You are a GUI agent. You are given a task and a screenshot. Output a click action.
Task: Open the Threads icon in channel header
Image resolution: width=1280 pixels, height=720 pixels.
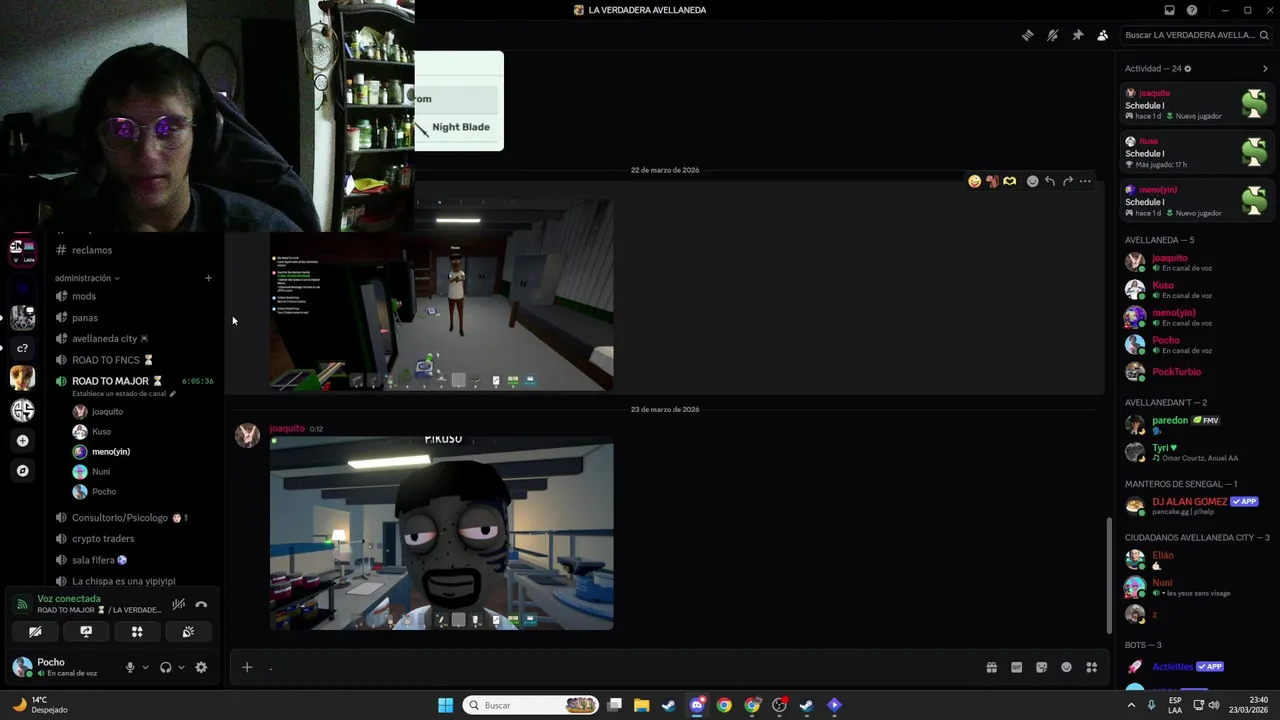[1027, 35]
